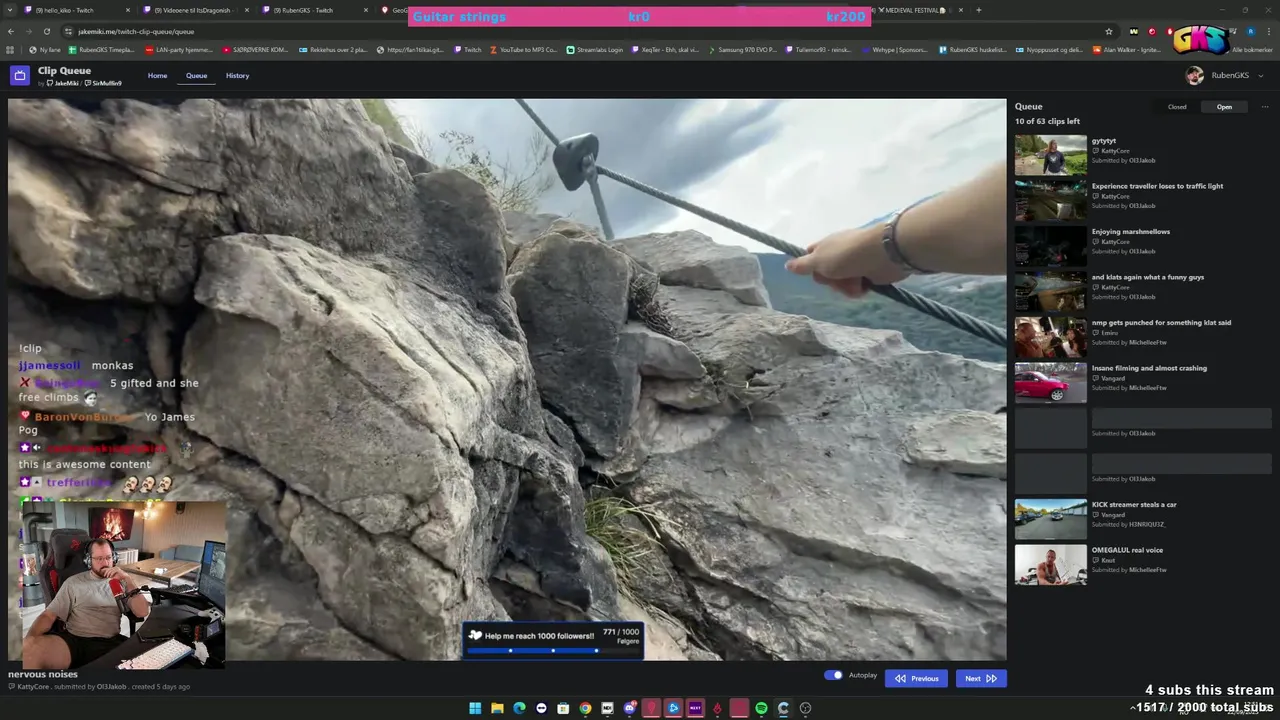Switch to the Queue nav tab
Viewport: 1280px width, 720px height.
196,76
